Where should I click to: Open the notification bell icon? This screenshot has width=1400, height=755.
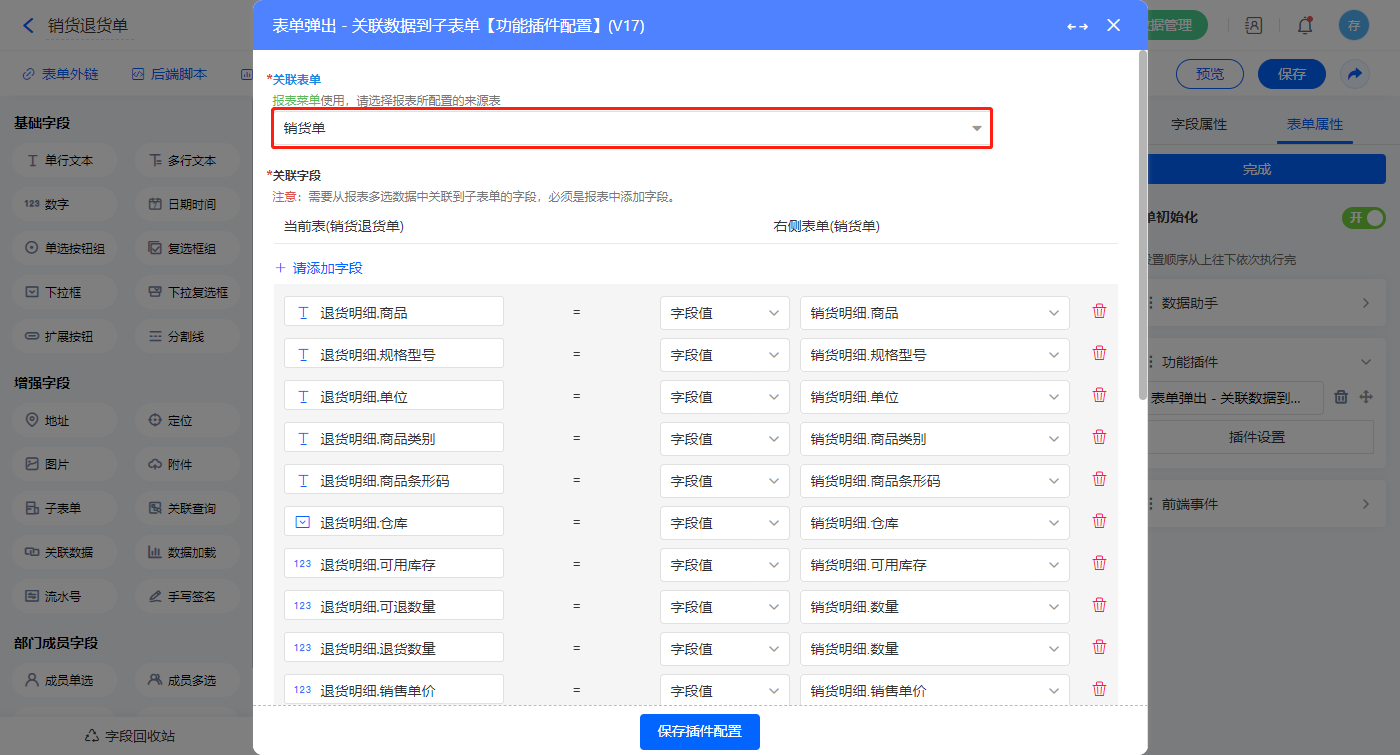(x=1304, y=26)
